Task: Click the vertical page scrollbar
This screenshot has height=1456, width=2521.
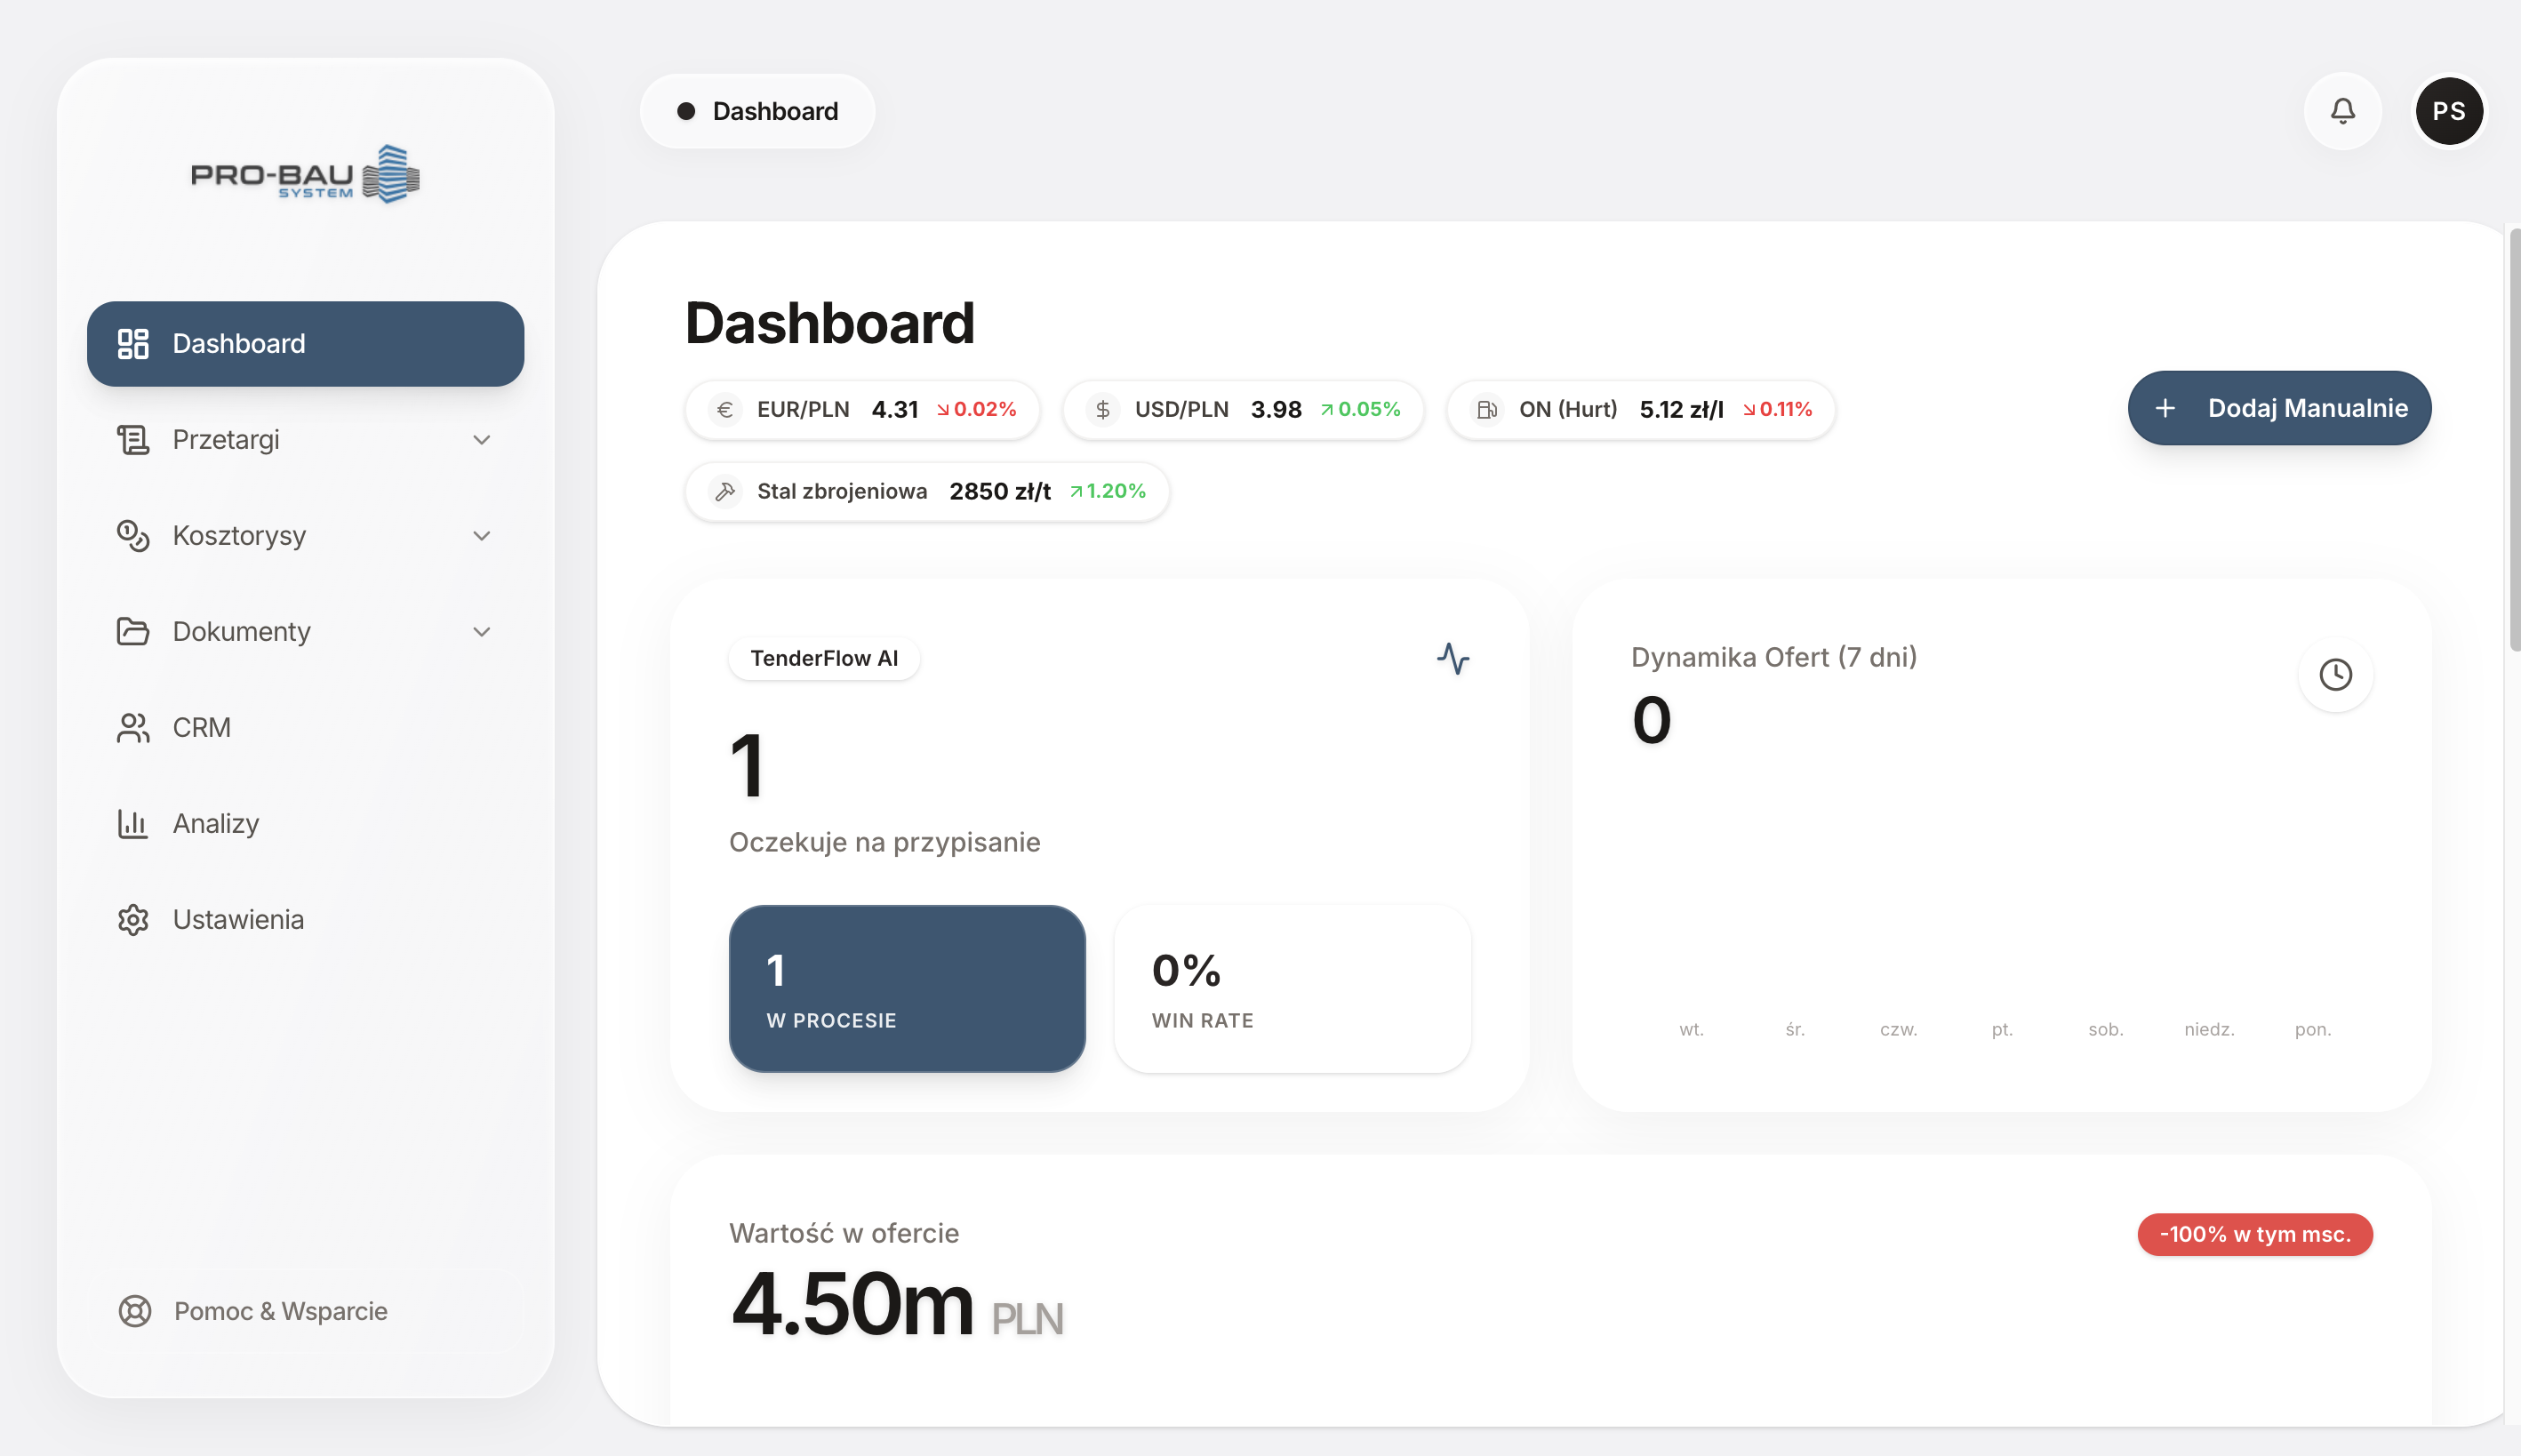Action: pos(2514,440)
